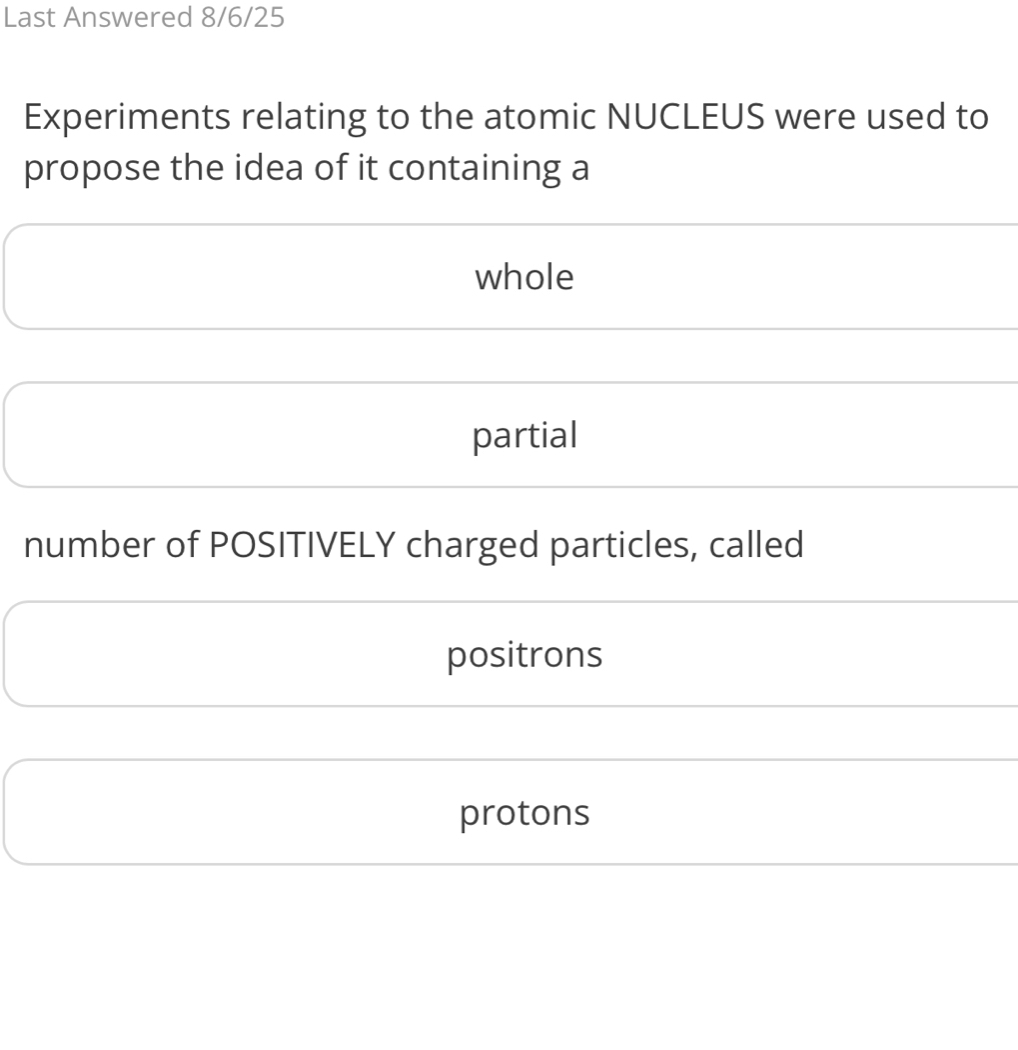The width and height of the screenshot is (1018, 1050).
Task: Click the phrase 'of it' in the question
Action: tap(346, 167)
